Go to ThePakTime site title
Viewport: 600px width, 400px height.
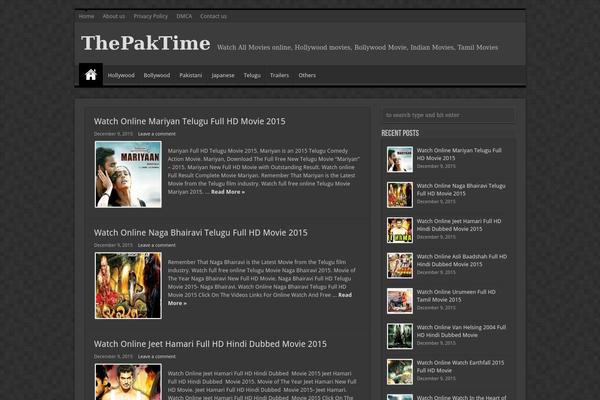click(x=145, y=43)
